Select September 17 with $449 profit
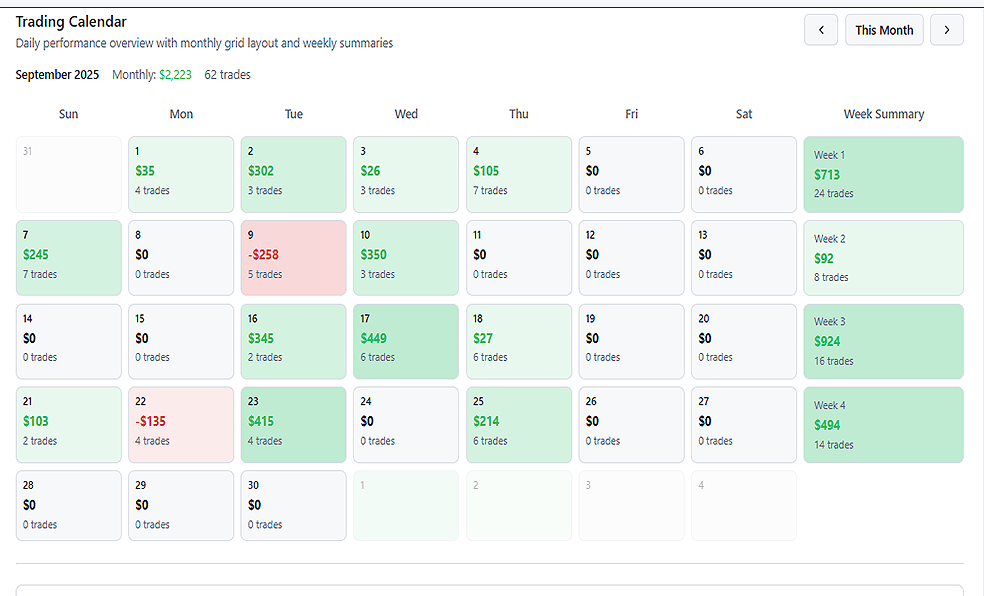Screen dimensions: 984x596 click(406, 342)
